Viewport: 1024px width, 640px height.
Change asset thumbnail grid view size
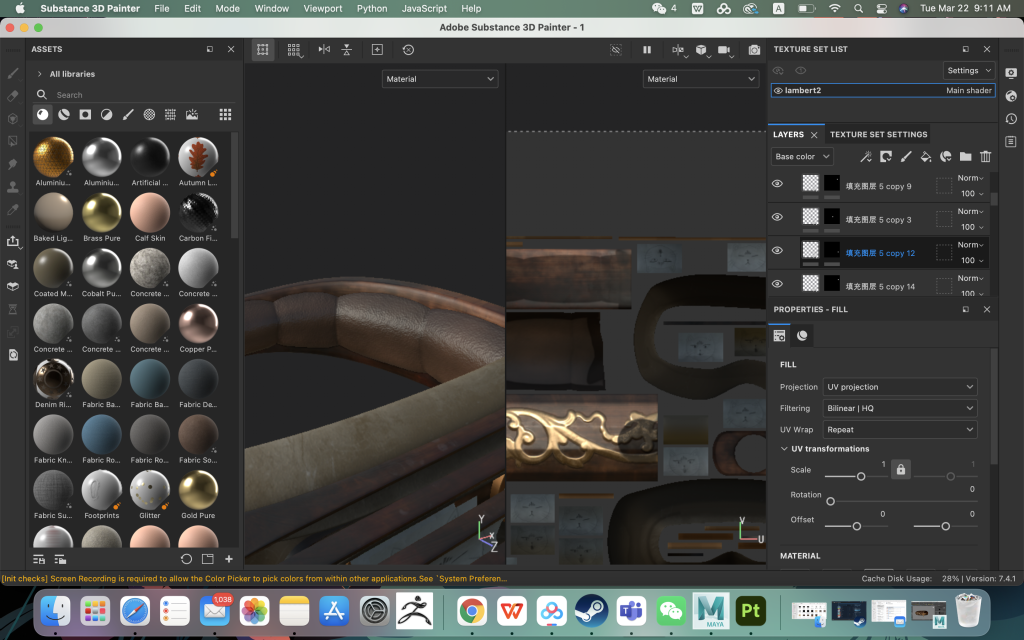[225, 114]
